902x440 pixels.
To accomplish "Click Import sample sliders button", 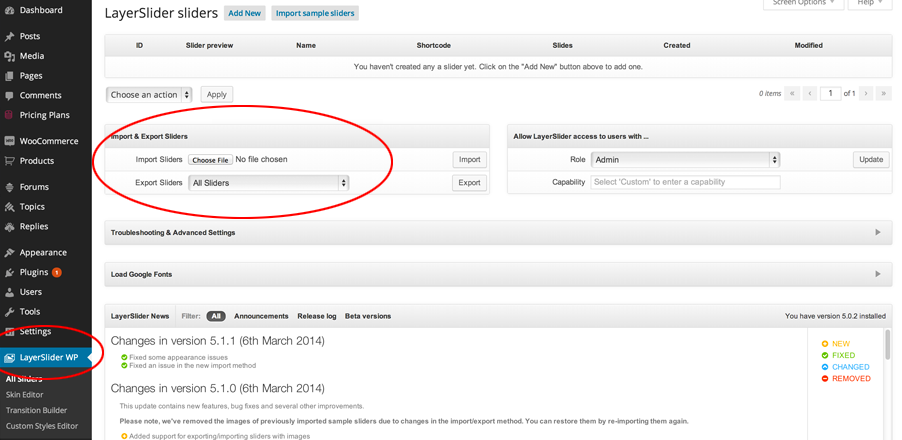I will point(315,13).
